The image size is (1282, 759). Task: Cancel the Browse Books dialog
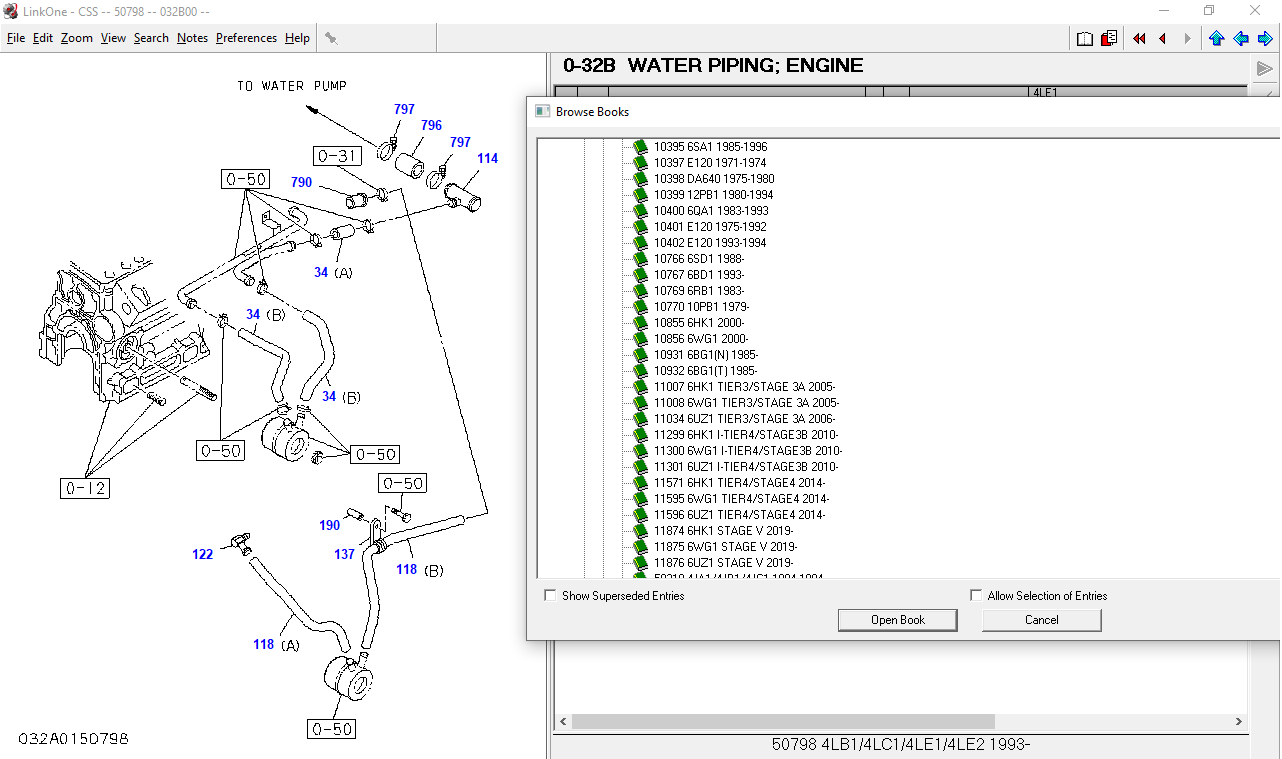(x=1041, y=620)
